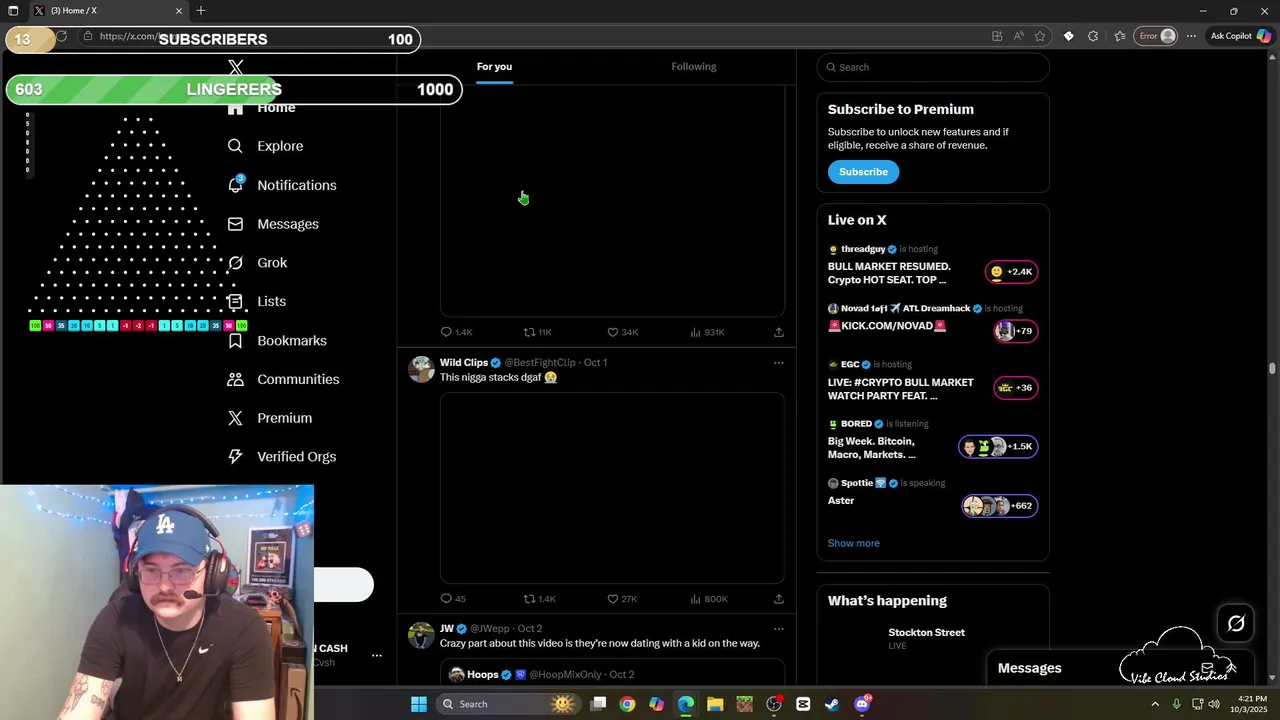Click Show more under Live on X

click(854, 543)
